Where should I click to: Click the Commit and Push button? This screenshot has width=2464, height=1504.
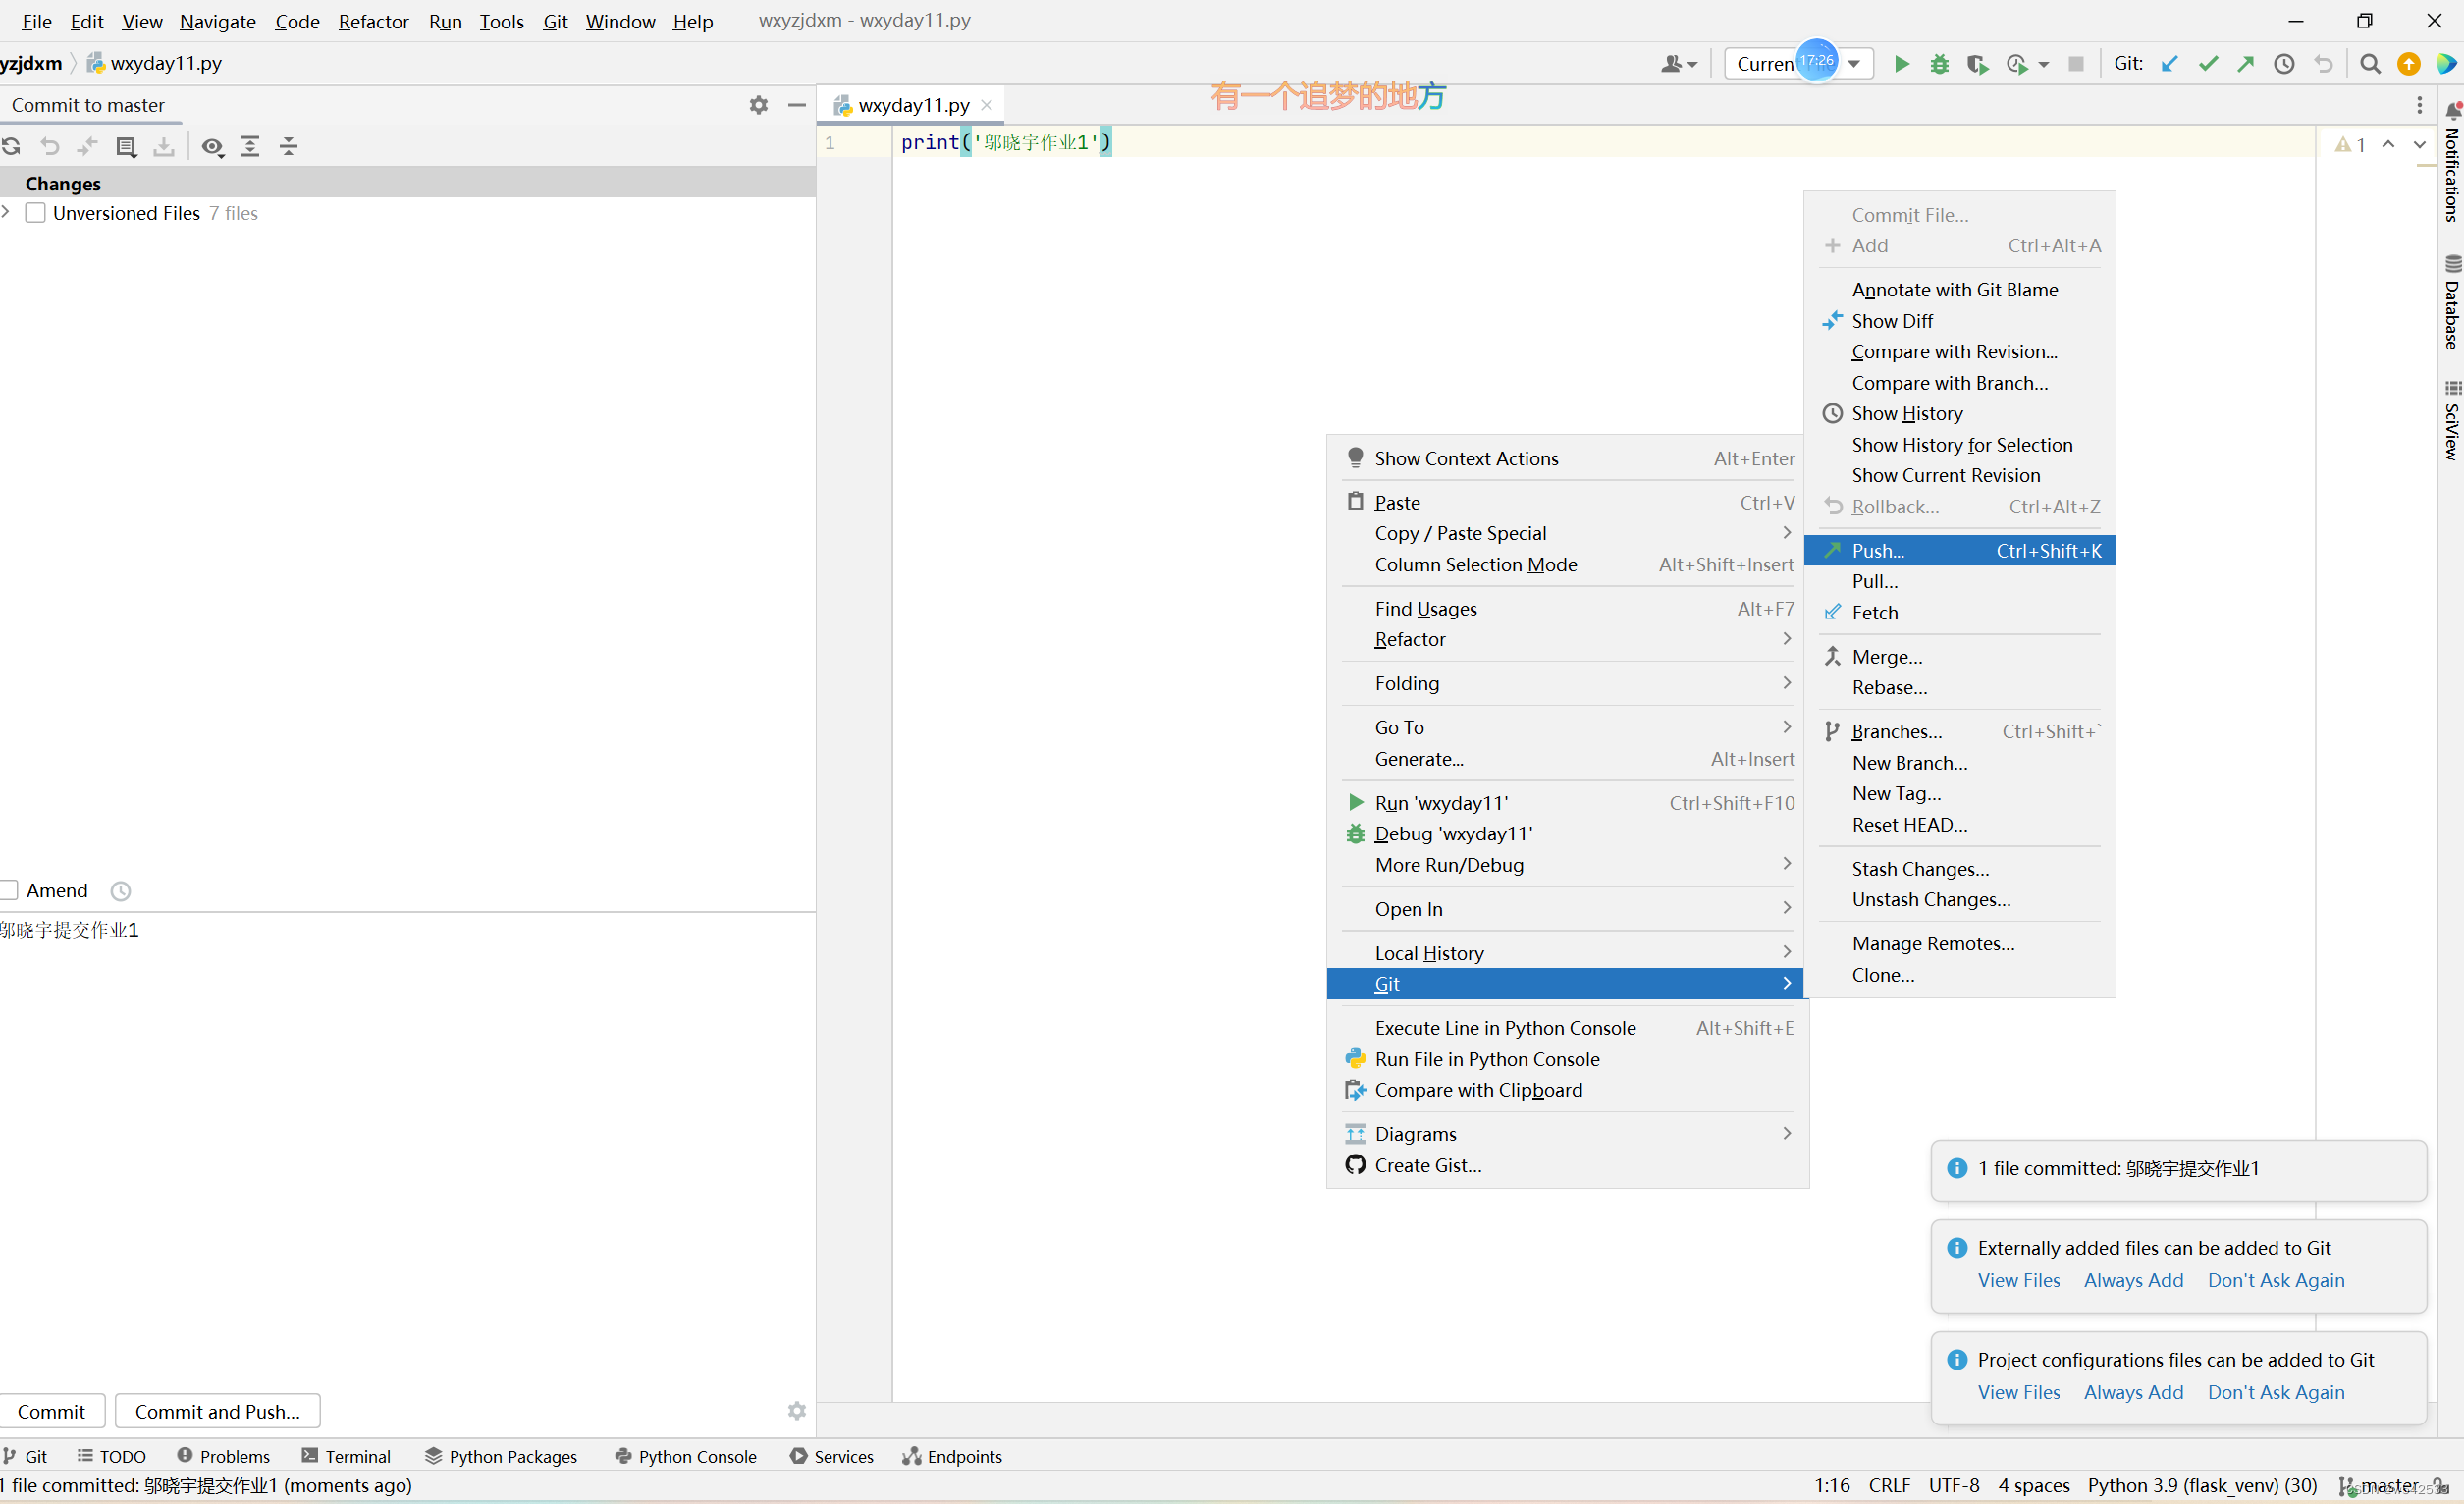[217, 1411]
